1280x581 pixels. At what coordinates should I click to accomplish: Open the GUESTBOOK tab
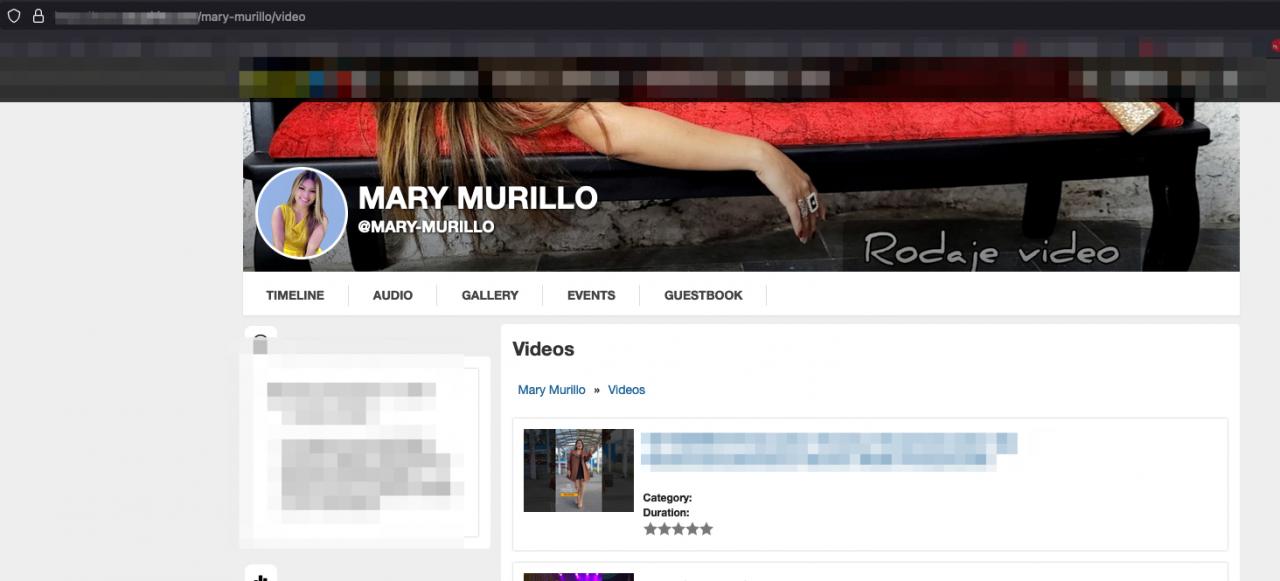point(703,295)
